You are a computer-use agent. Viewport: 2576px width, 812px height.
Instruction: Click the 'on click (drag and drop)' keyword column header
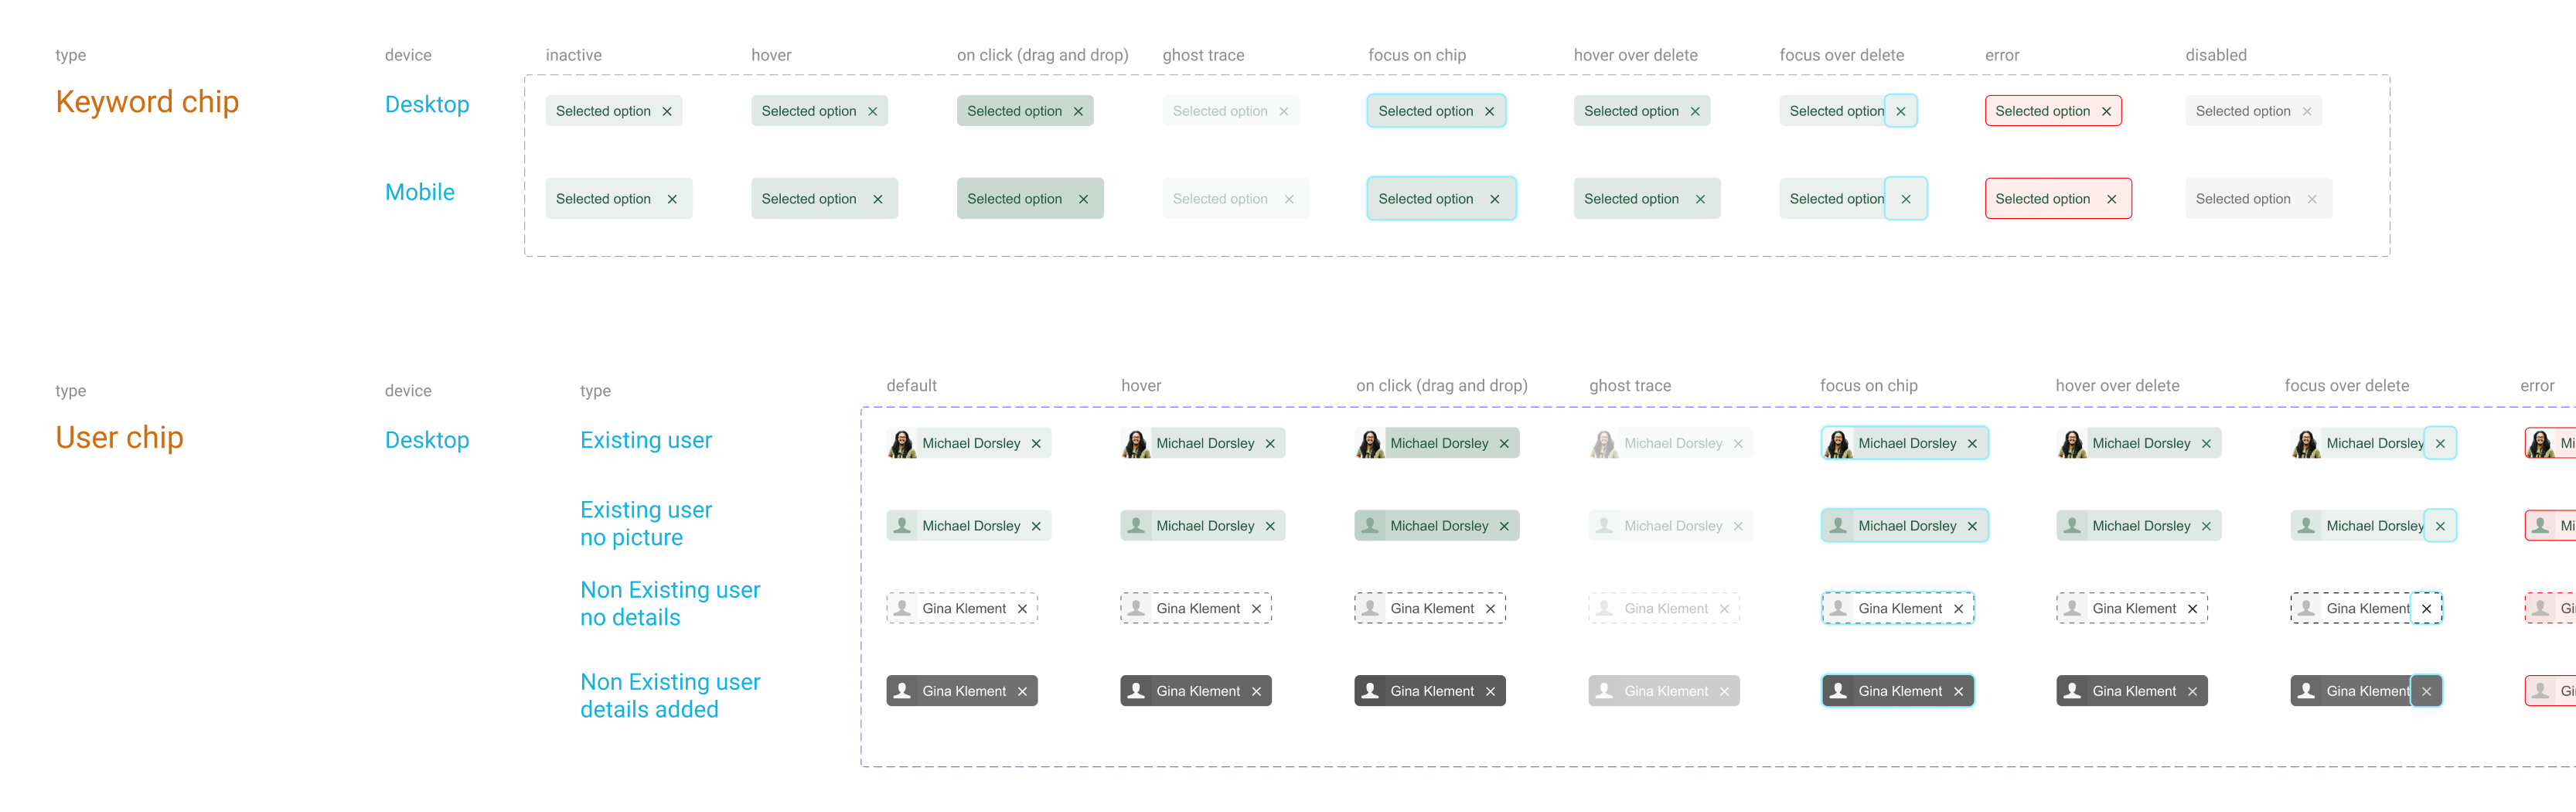coord(1043,55)
